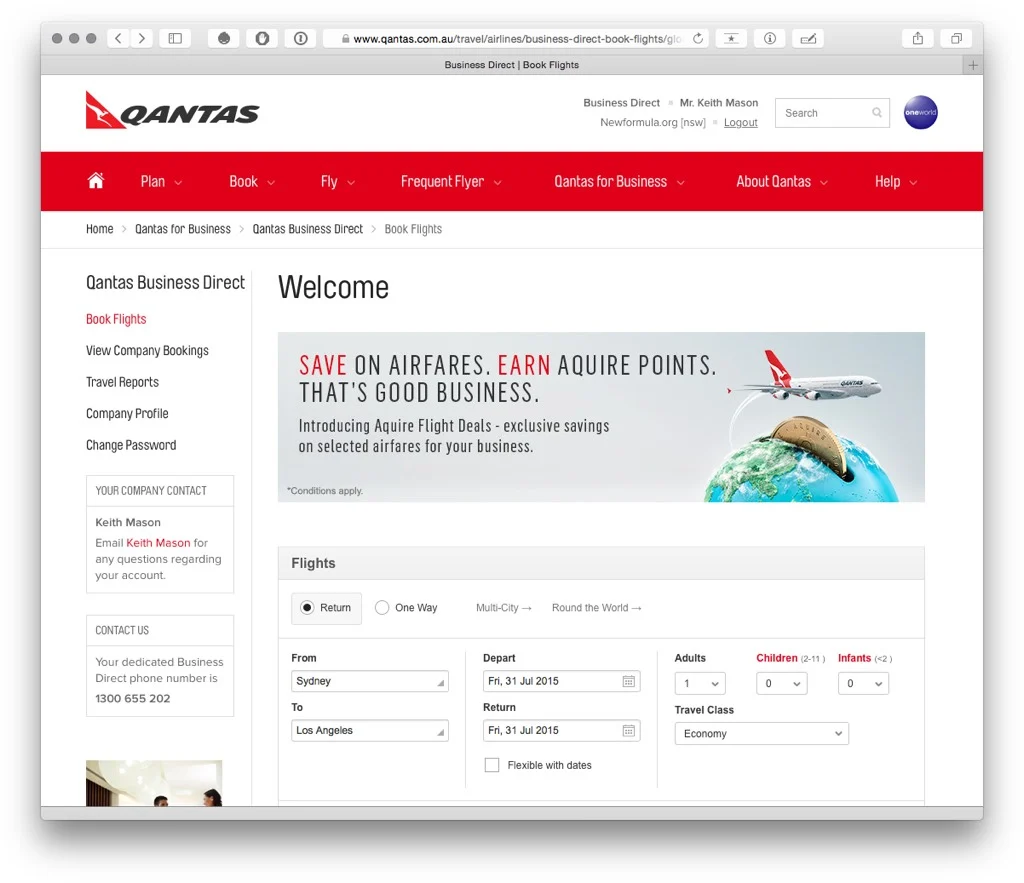Click the search magnifier icon
The image size is (1024, 883).
[x=877, y=112]
